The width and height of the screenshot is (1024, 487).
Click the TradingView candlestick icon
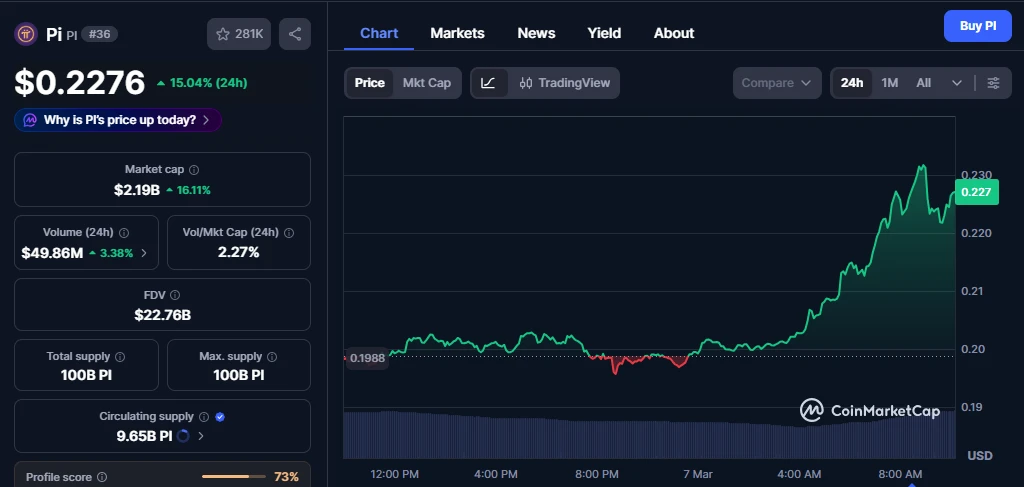(x=526, y=83)
